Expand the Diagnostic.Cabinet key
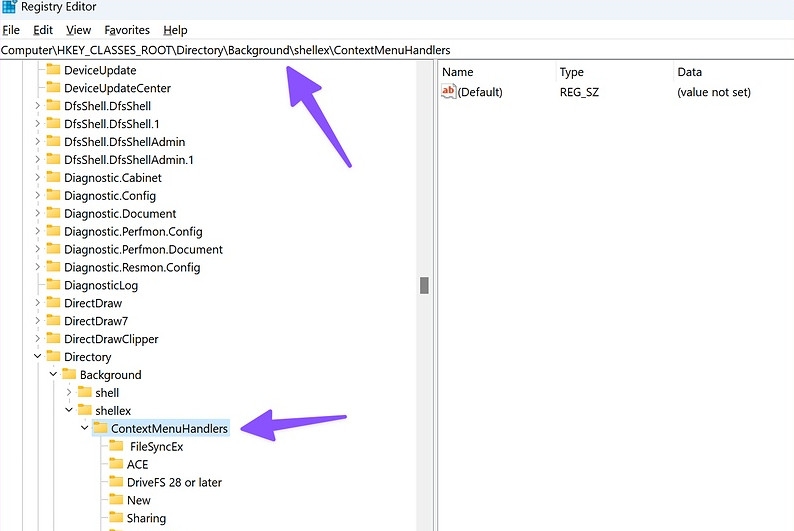 click(37, 178)
